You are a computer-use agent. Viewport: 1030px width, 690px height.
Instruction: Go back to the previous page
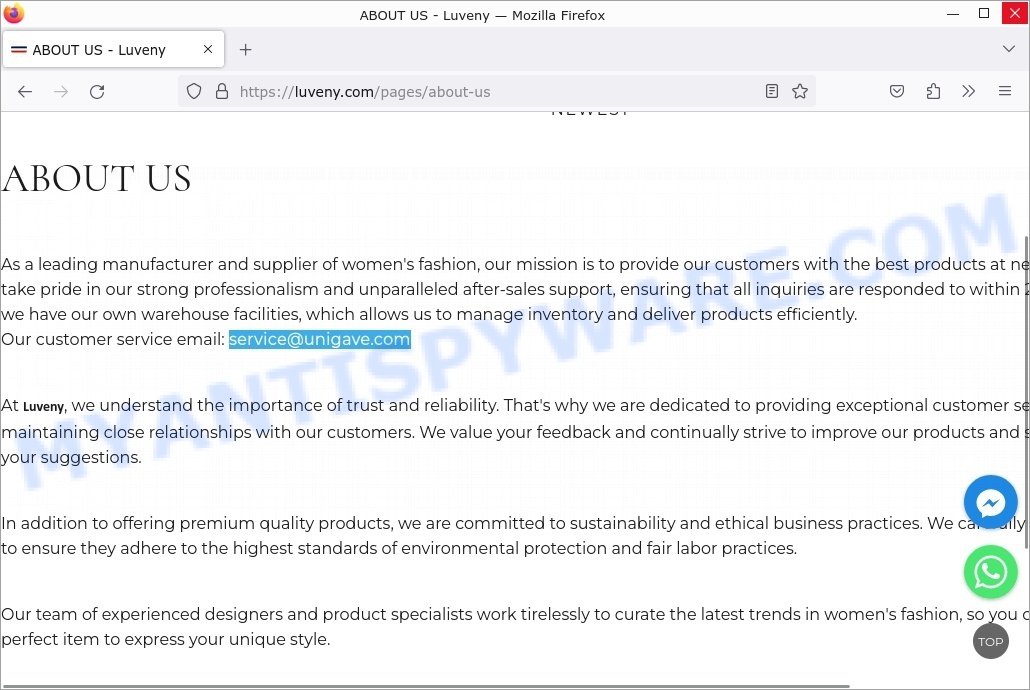[x=25, y=91]
